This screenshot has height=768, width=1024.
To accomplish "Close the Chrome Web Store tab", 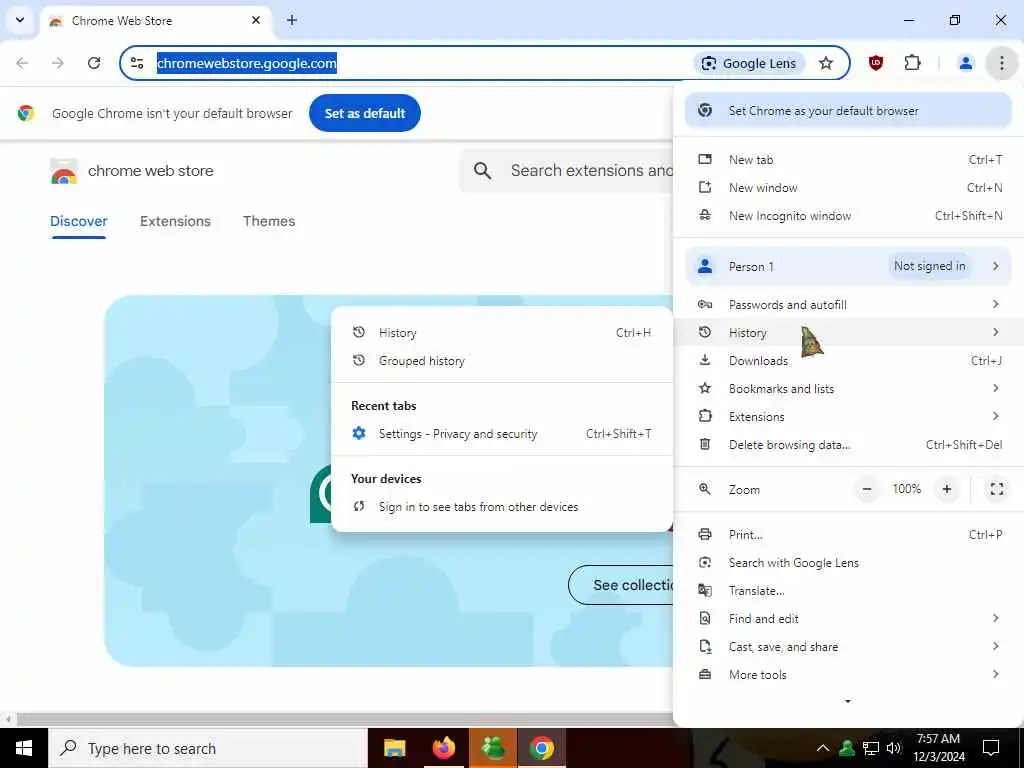I will tap(256, 20).
